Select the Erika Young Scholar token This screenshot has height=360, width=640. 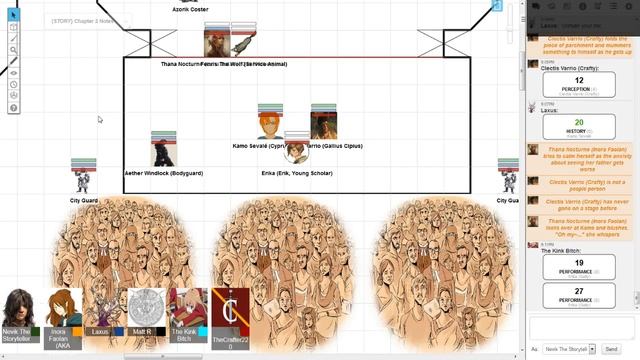pyautogui.click(x=297, y=152)
